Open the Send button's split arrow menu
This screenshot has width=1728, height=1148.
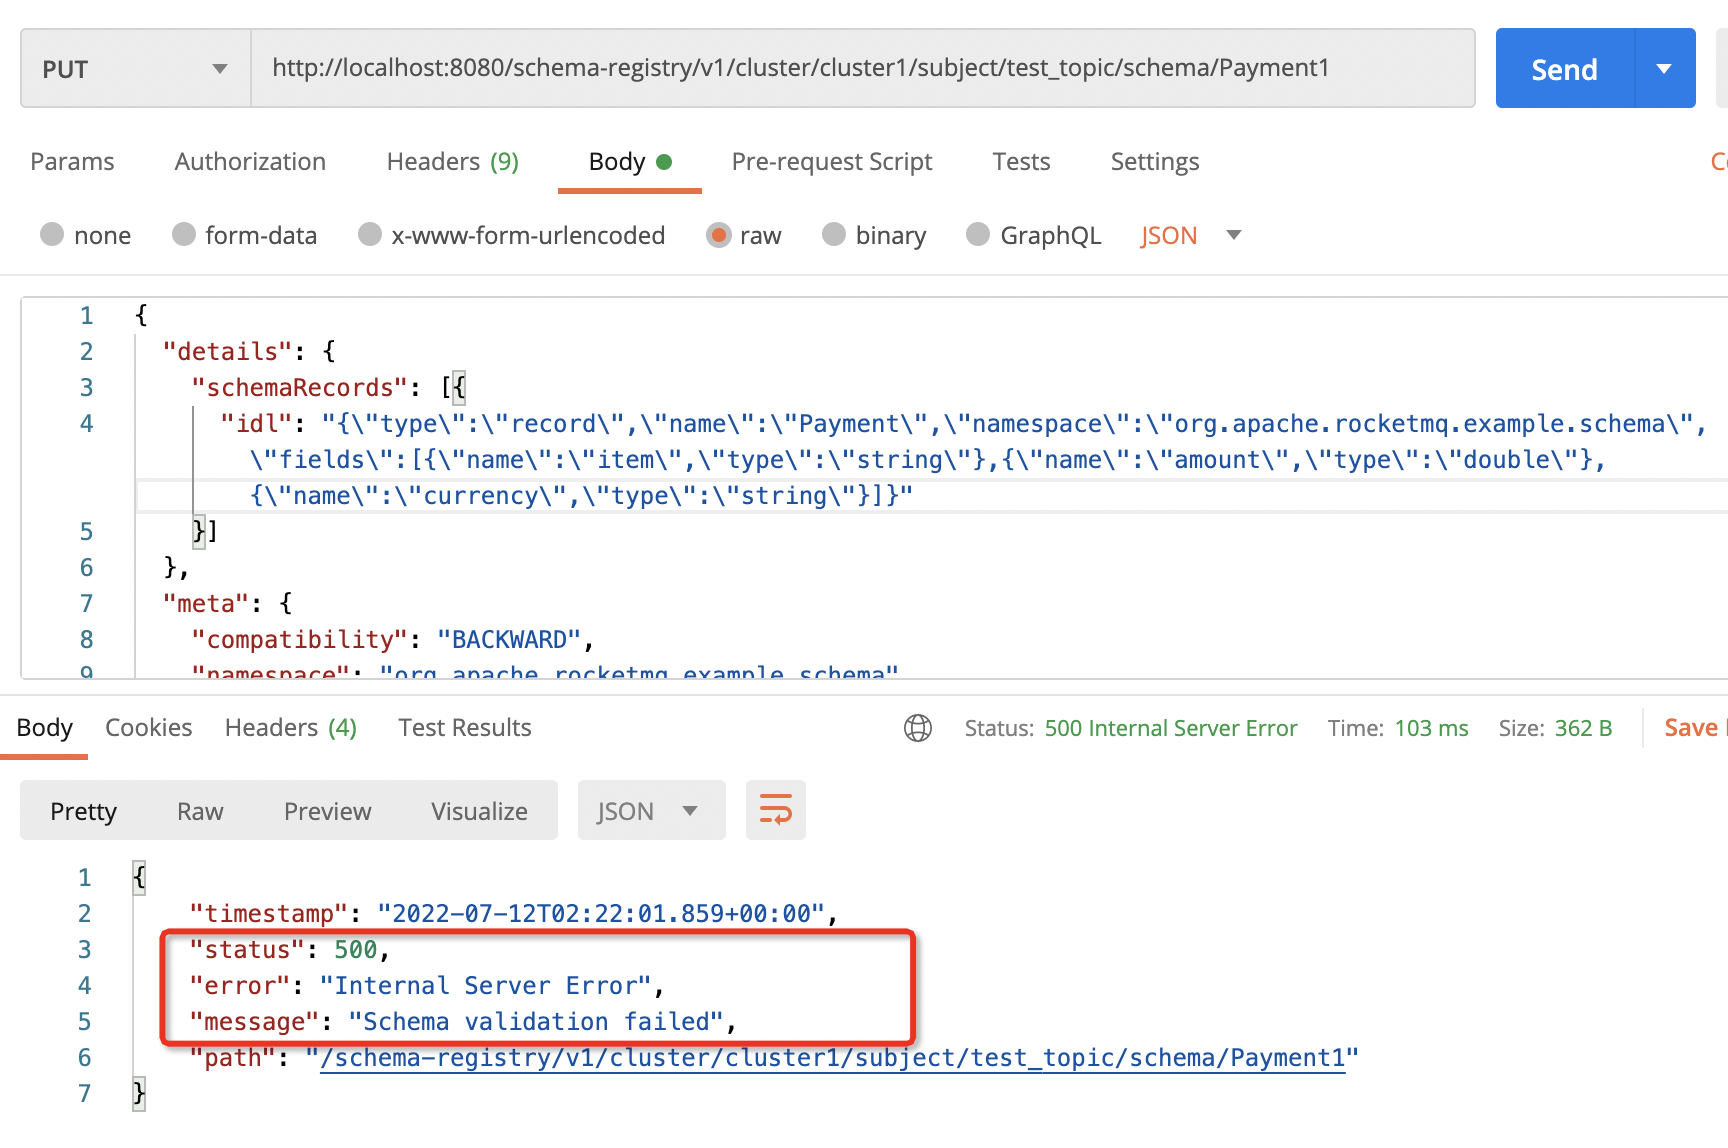point(1663,68)
